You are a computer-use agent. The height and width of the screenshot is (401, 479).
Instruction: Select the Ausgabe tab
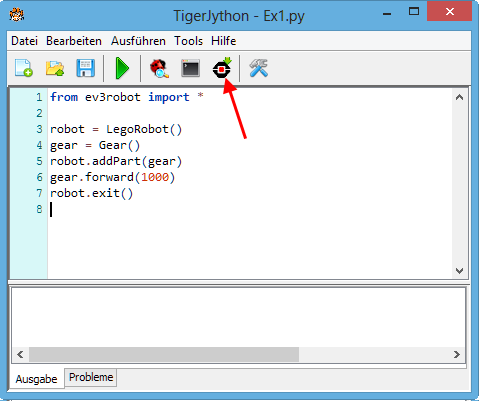point(36,379)
